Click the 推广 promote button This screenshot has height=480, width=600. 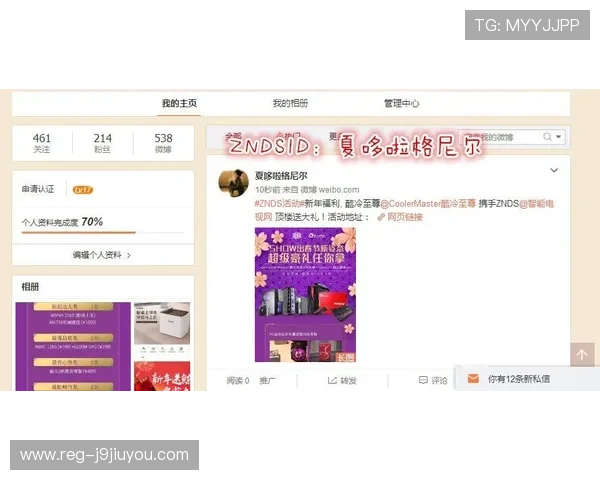coord(267,380)
